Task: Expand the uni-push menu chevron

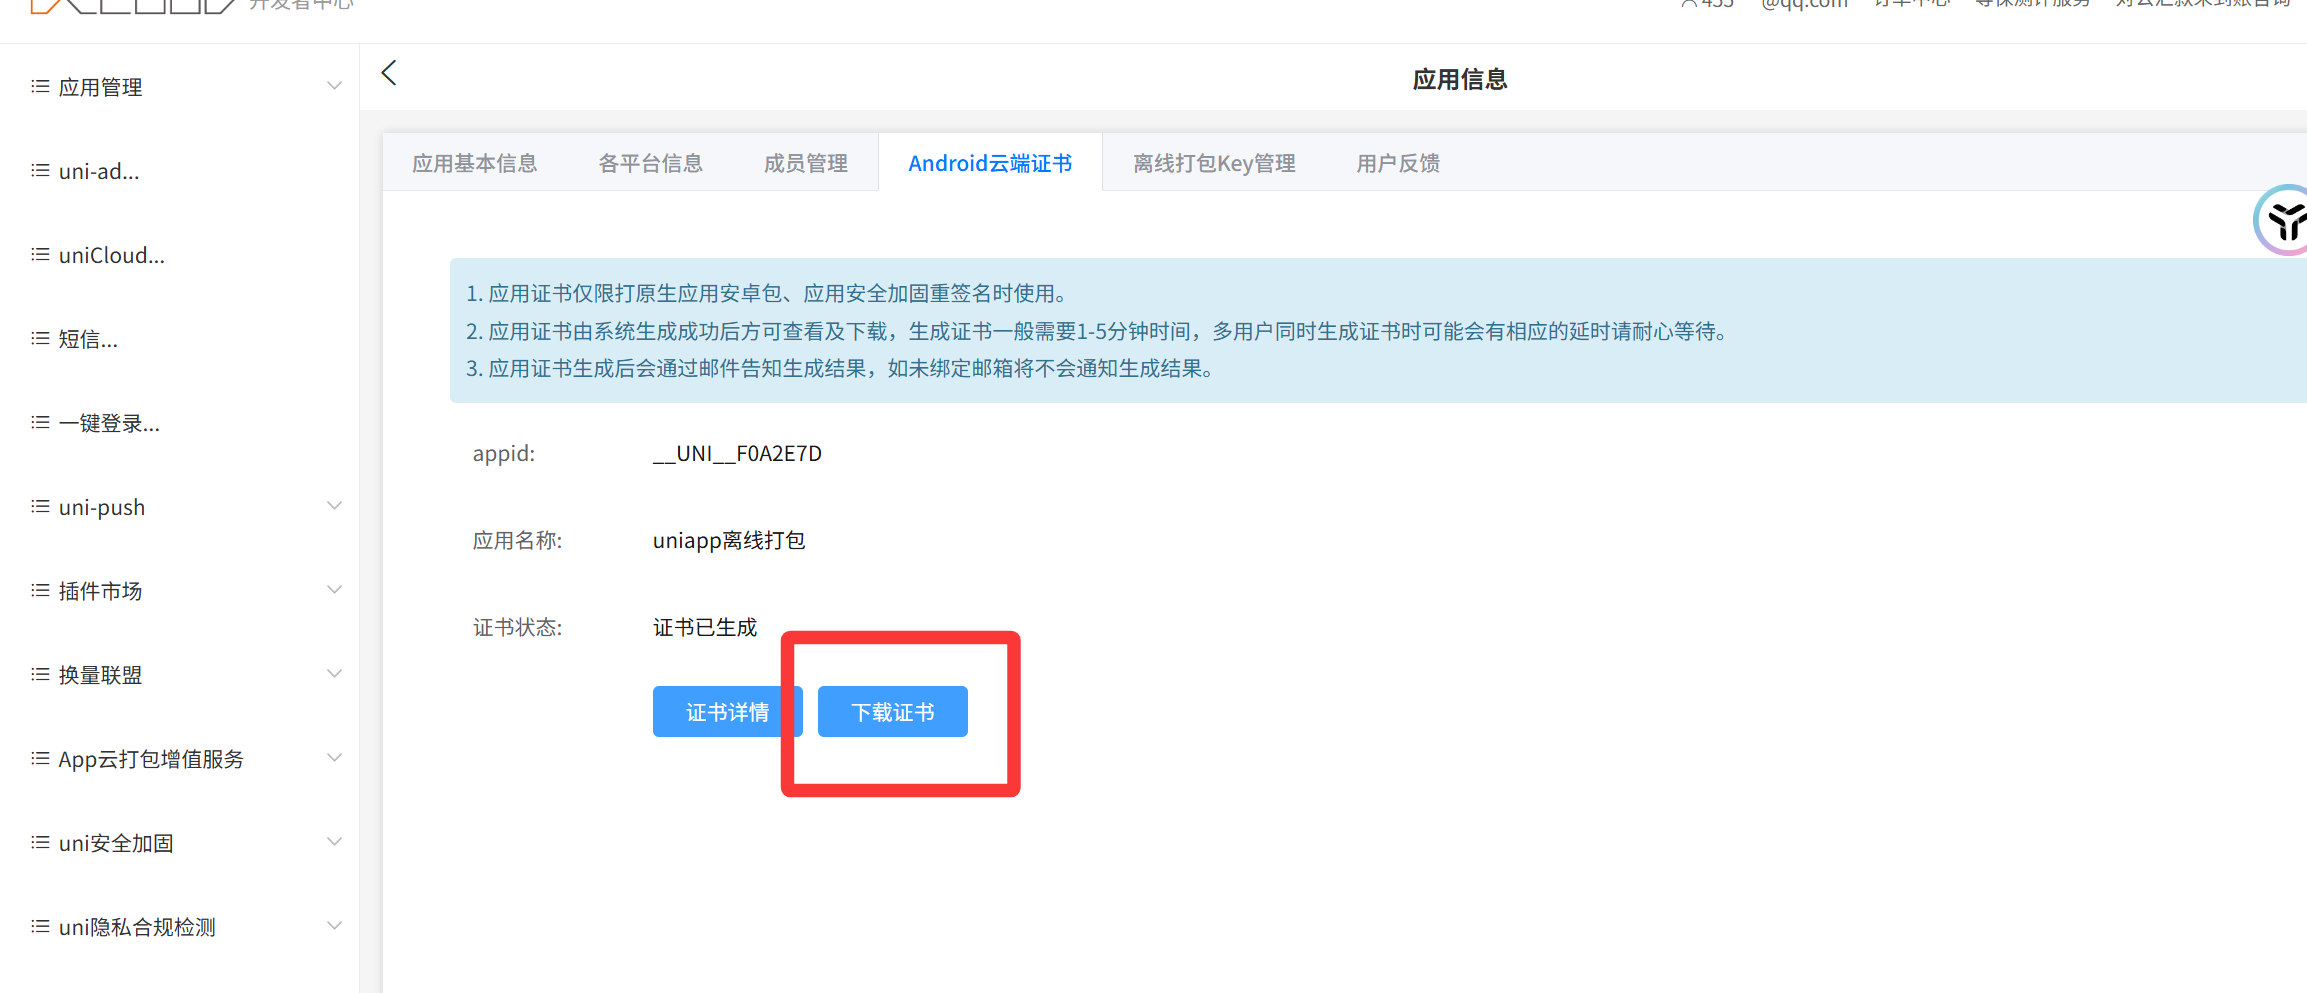Action: coord(335,506)
